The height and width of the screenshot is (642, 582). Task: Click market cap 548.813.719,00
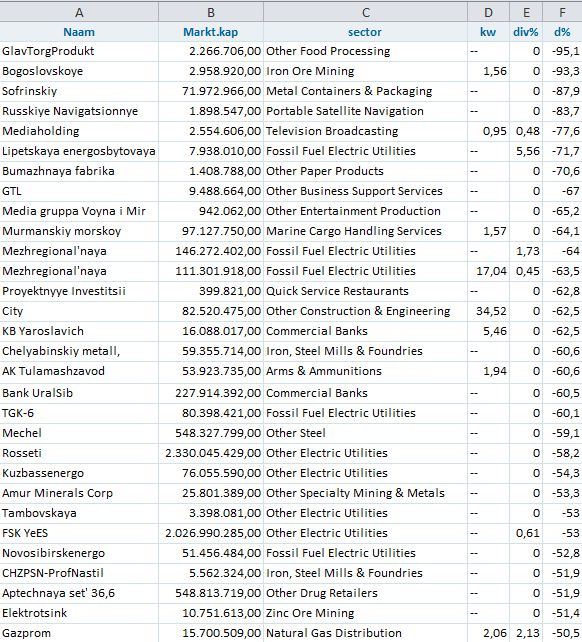click(x=211, y=594)
